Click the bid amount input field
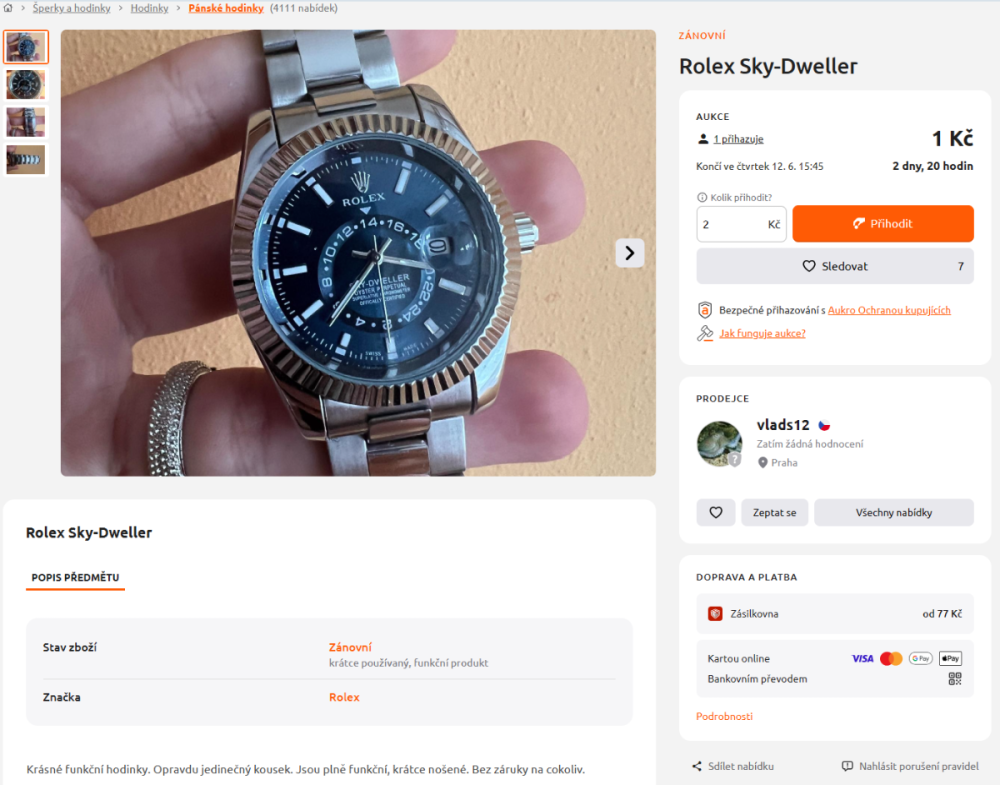Viewport: 1000px width, 785px height. pyautogui.click(x=741, y=224)
